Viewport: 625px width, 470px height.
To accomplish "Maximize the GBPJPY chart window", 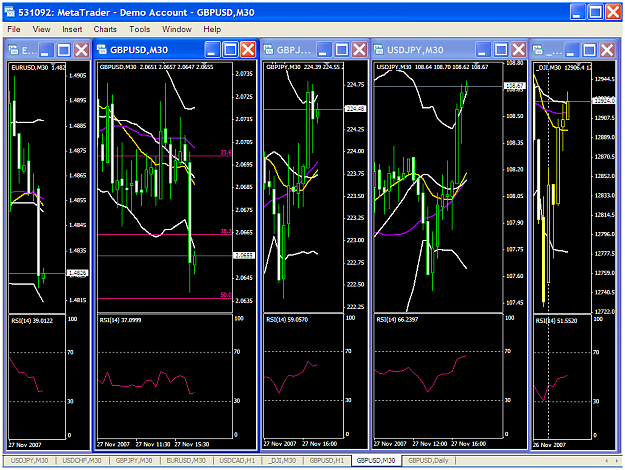I will pos(342,49).
